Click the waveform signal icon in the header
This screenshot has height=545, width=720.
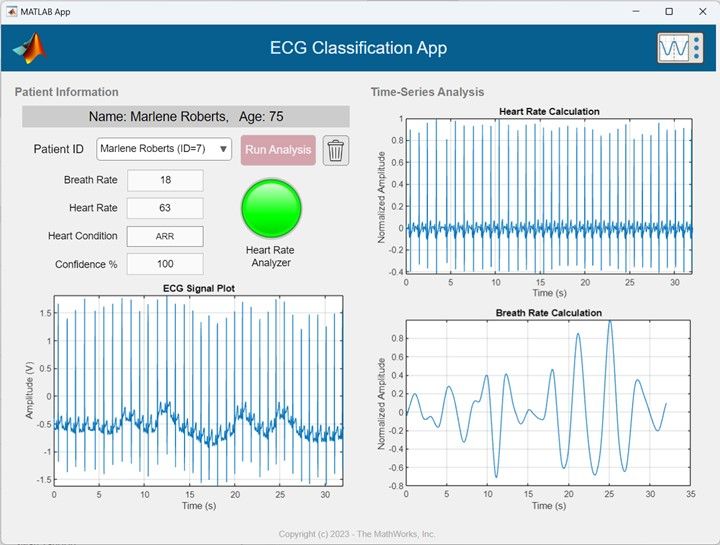[680, 48]
